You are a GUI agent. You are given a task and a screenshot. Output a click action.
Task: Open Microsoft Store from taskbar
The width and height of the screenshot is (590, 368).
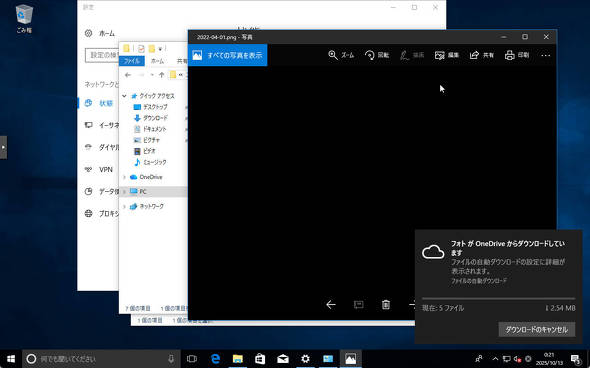[260, 359]
